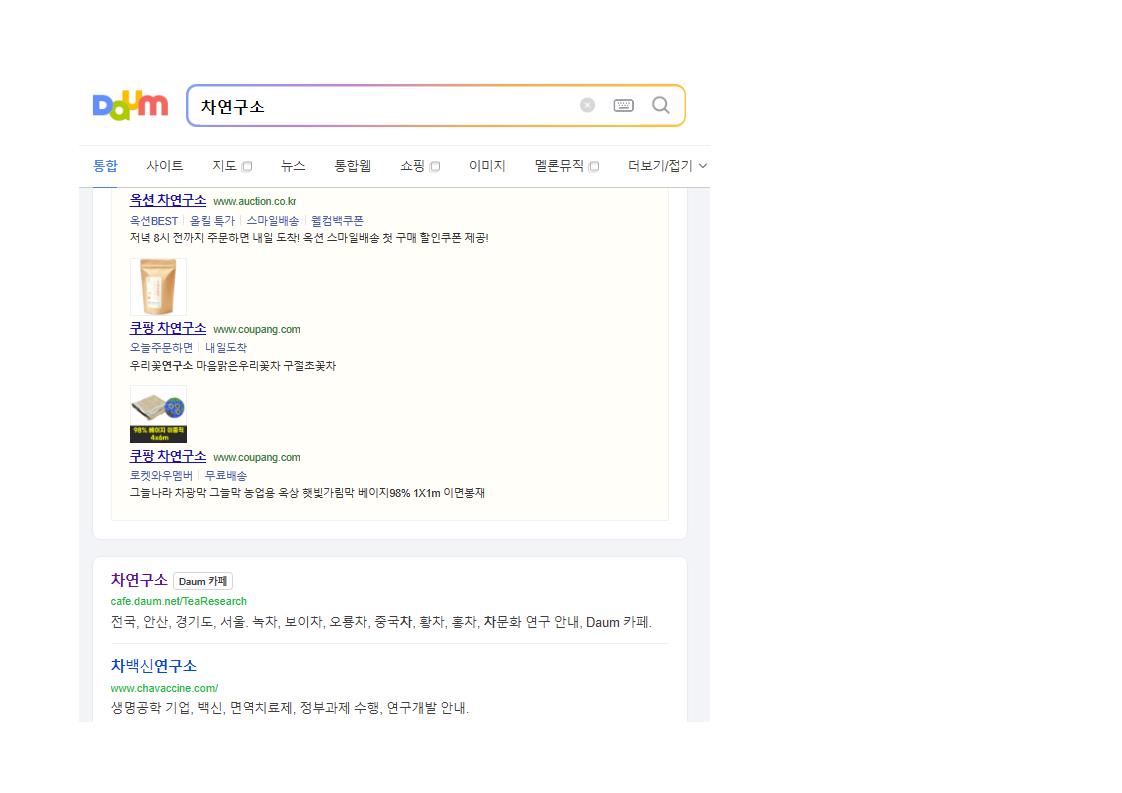Open the cafe.daum.net/TeaResearch URL
This screenshot has width=1122, height=793.
coord(179,601)
